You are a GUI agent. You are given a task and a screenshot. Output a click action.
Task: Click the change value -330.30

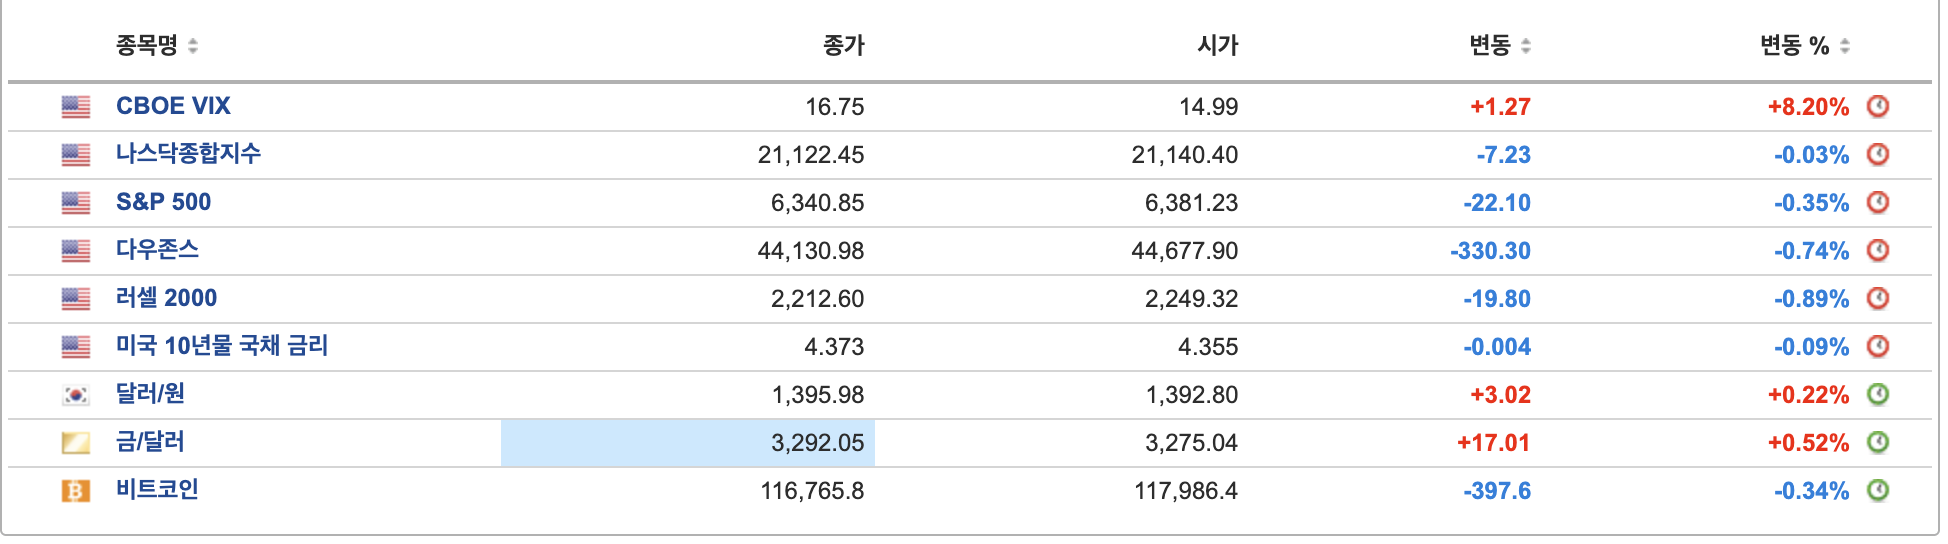1491,251
